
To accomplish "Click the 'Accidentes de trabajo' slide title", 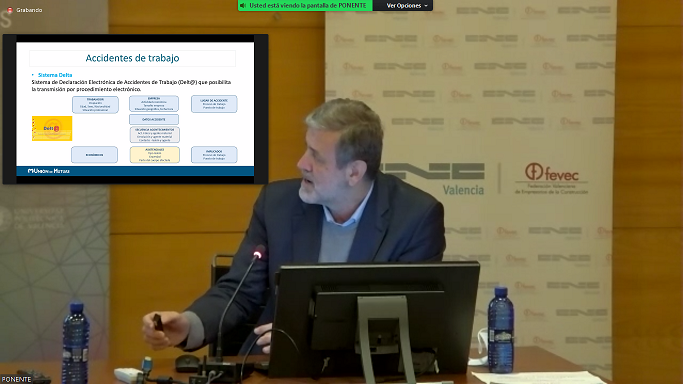I will [x=132, y=58].
